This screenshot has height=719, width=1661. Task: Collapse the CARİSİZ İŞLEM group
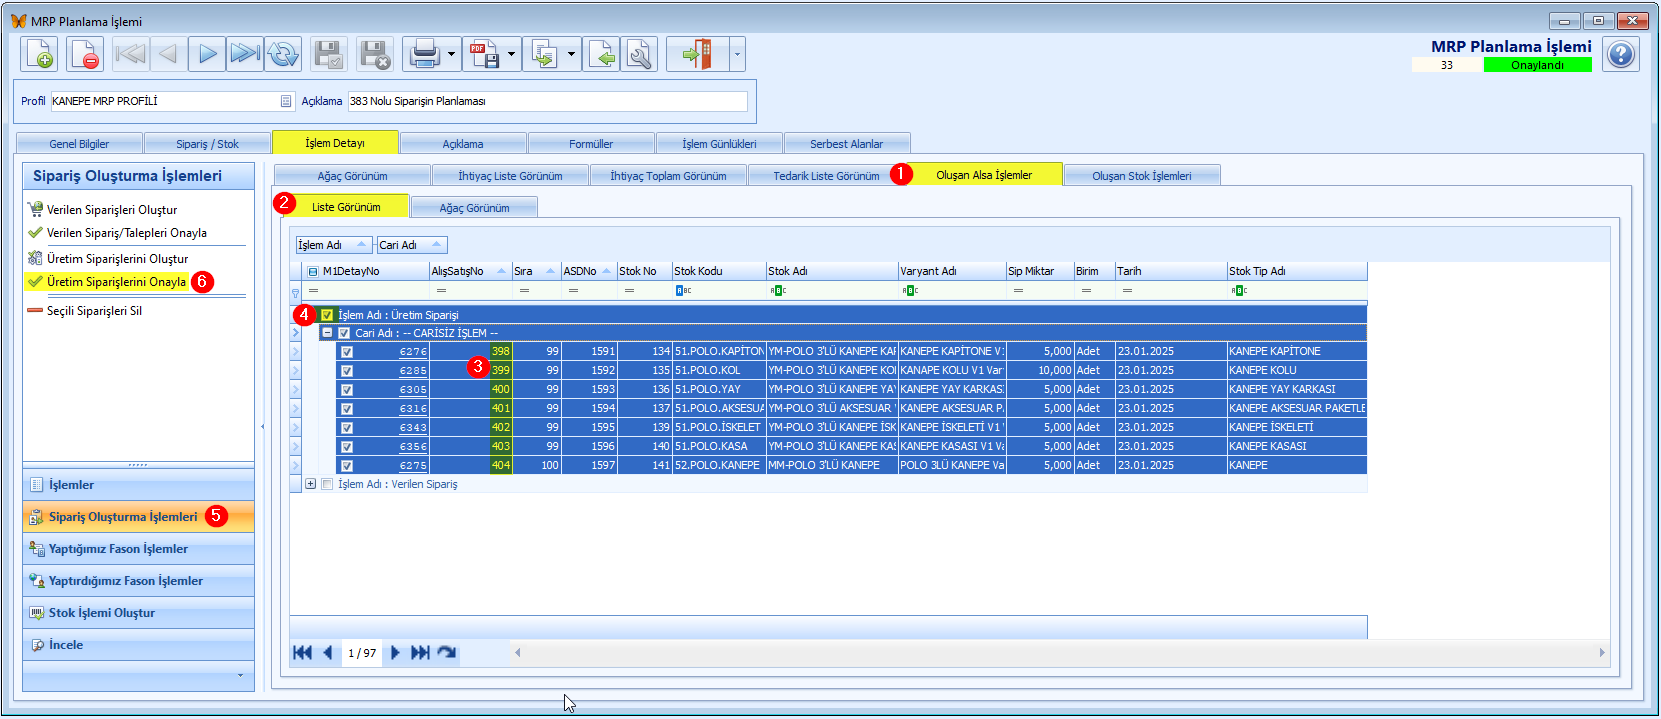(x=327, y=333)
